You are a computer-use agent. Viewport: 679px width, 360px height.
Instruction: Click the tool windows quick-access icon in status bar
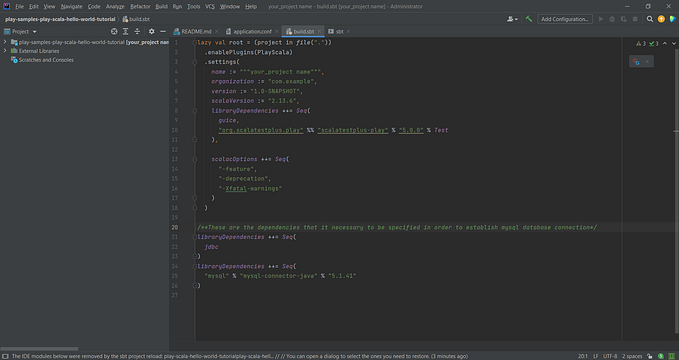(5, 356)
